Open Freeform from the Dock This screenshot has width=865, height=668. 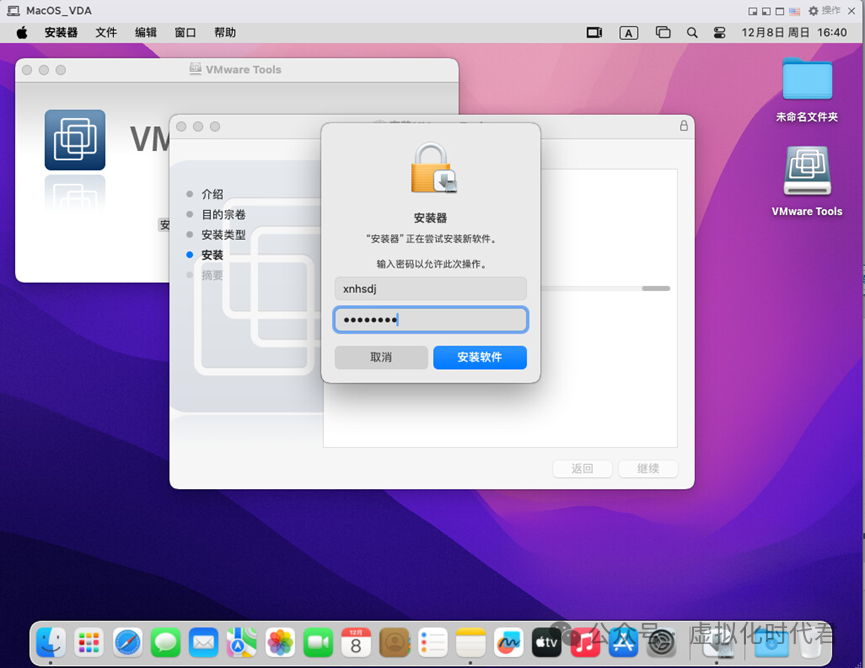(x=509, y=642)
